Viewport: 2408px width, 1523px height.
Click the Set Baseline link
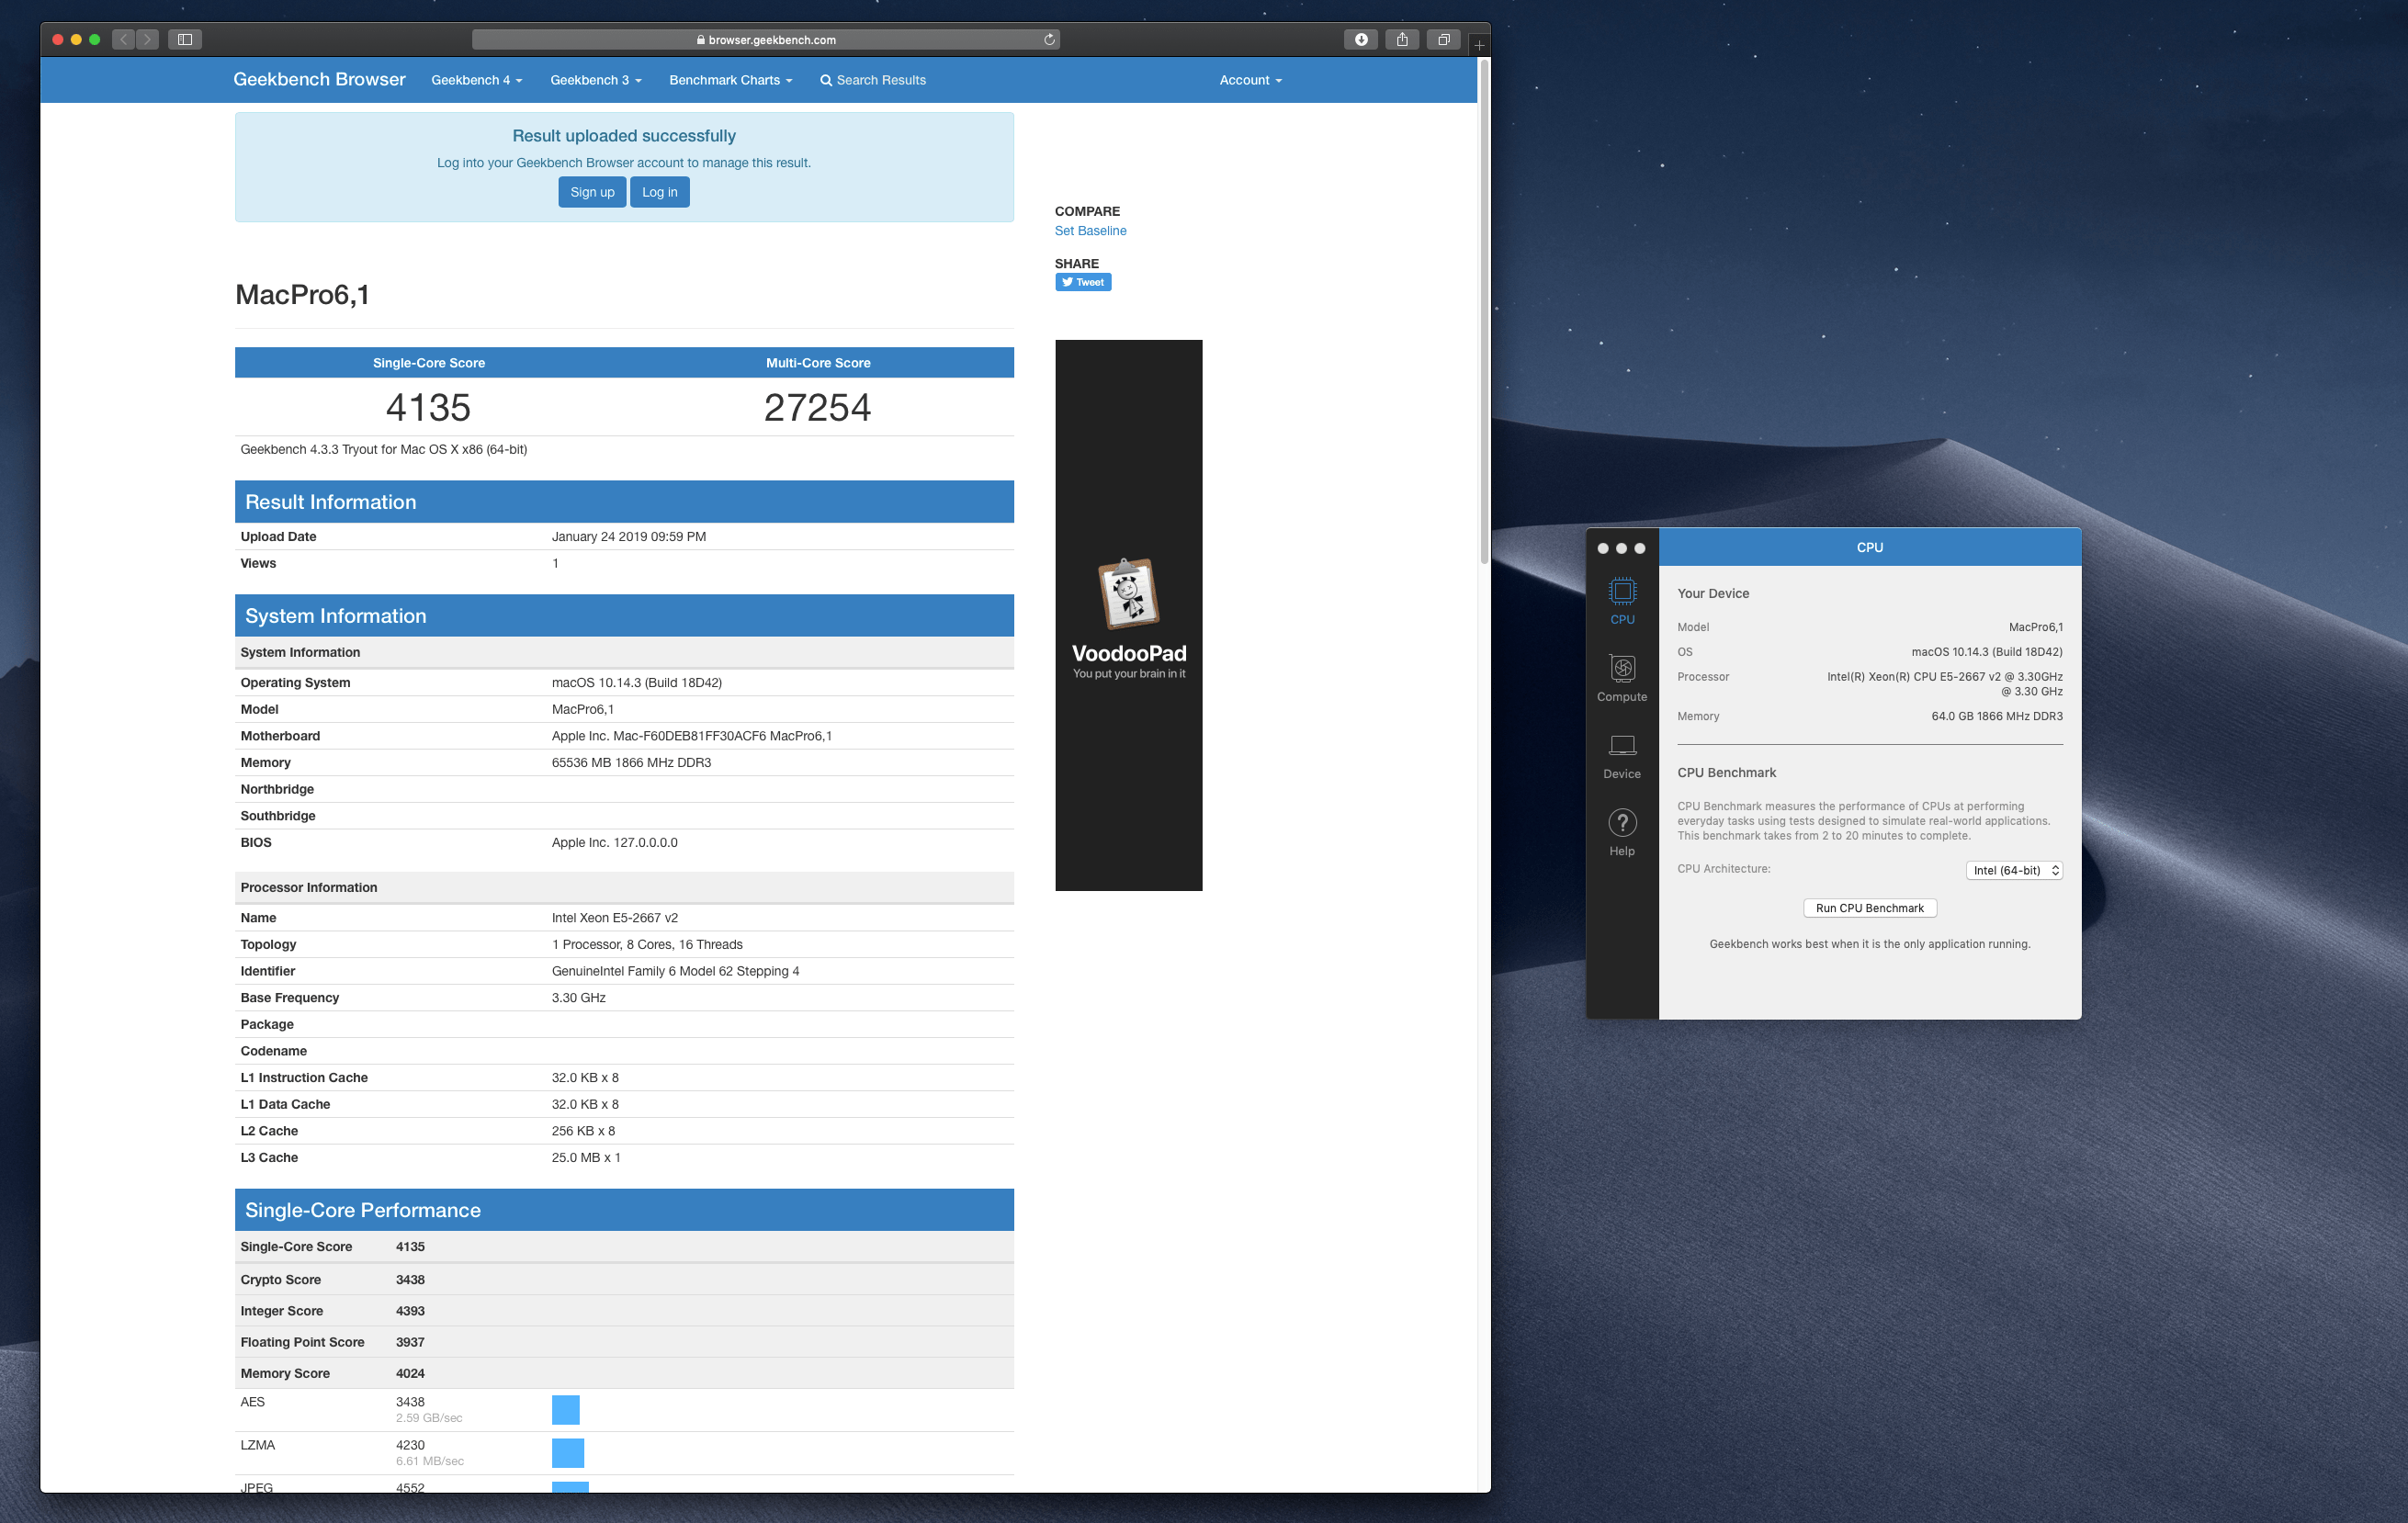point(1090,231)
